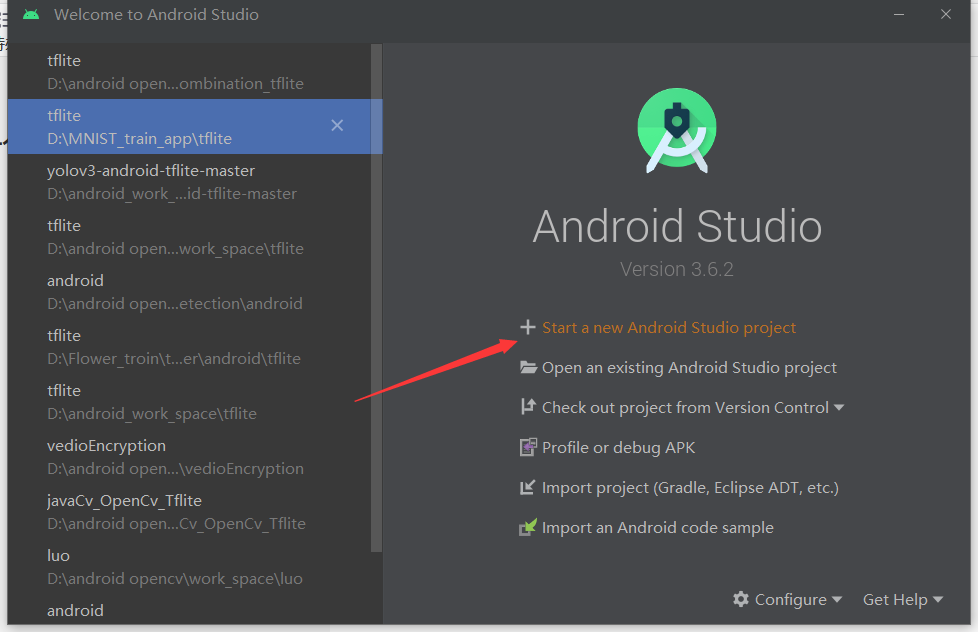Click the Configure gear icon

(740, 599)
